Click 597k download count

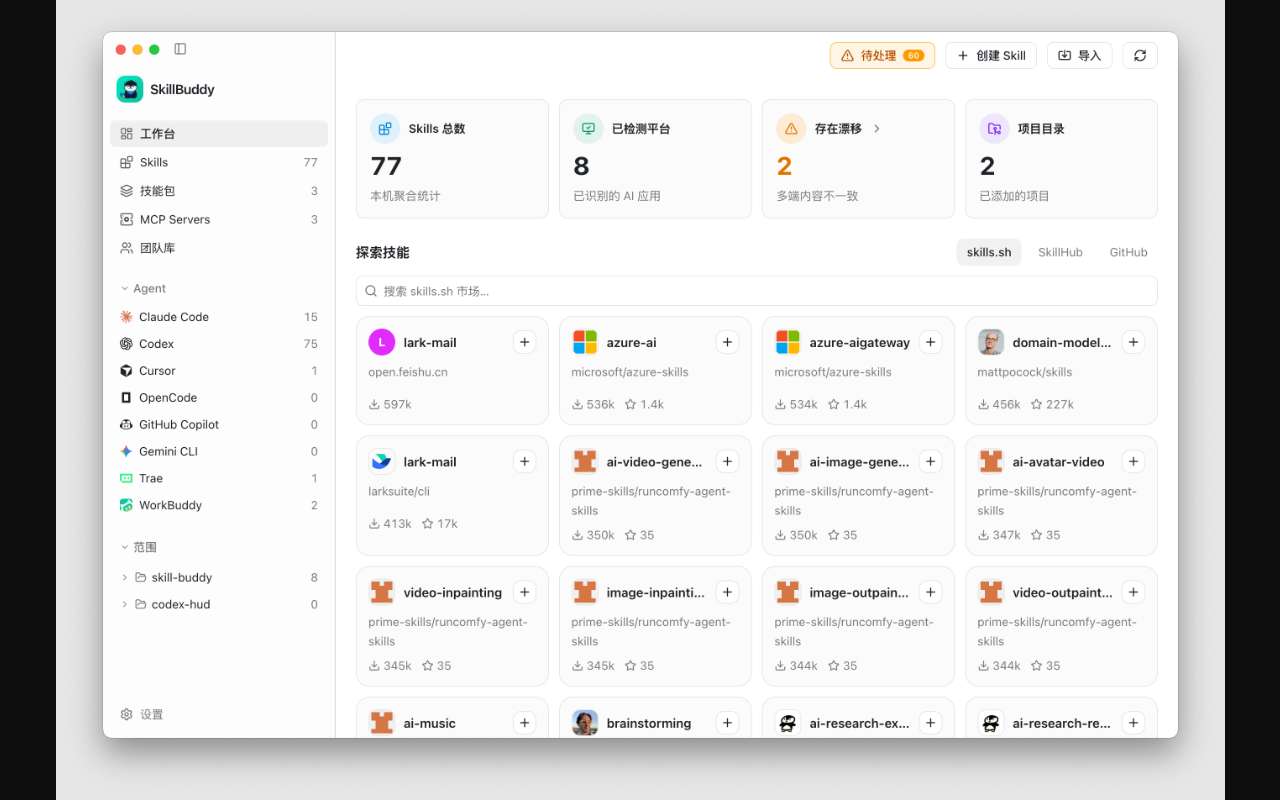(x=390, y=404)
